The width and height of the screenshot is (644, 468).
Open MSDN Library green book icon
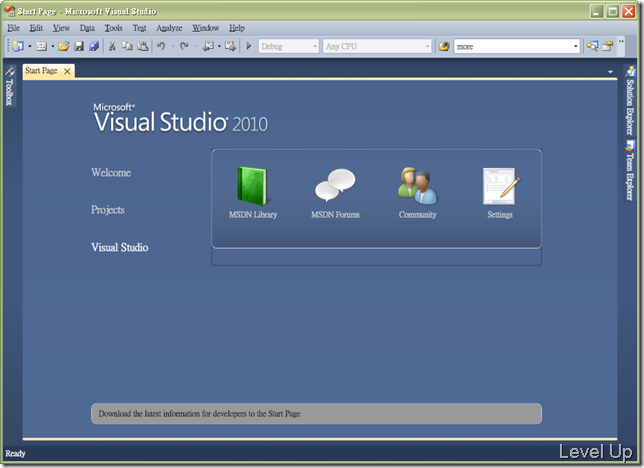pos(252,186)
